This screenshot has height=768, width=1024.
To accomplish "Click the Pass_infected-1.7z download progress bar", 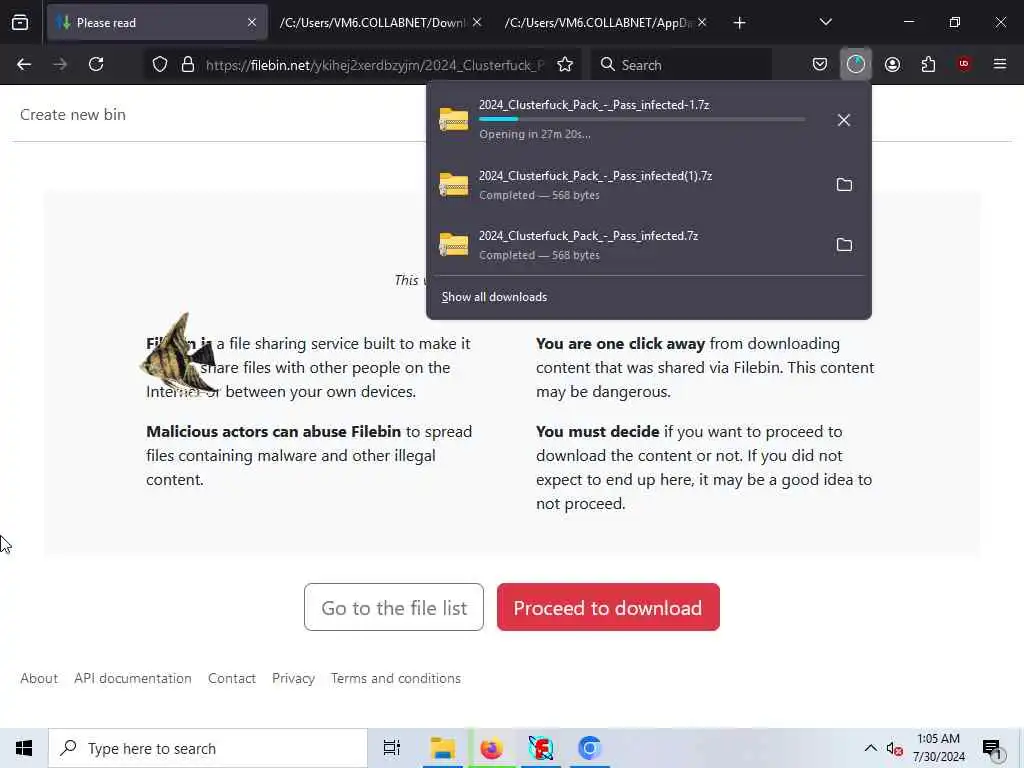I will (x=641, y=119).
